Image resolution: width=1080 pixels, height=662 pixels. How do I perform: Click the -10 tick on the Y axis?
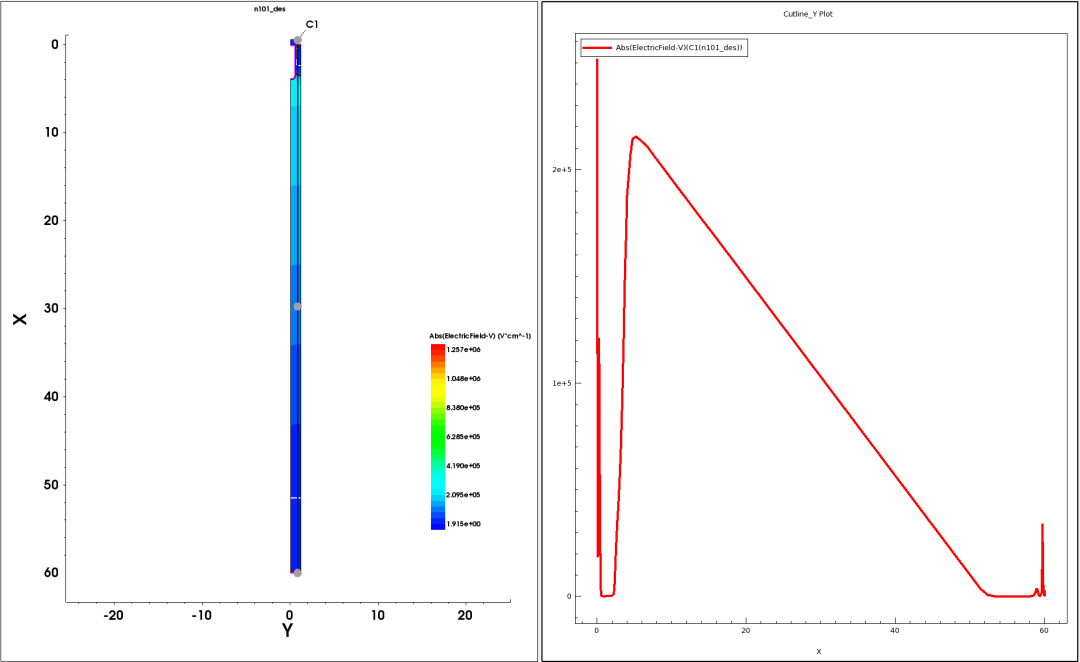(202, 615)
